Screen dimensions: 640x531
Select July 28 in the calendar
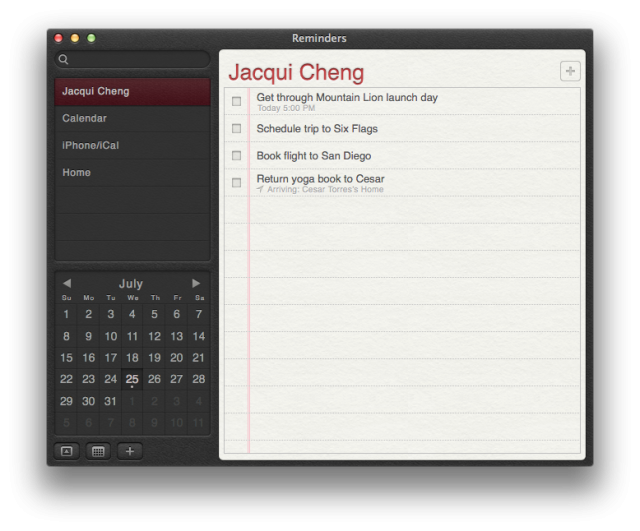pyautogui.click(x=199, y=379)
